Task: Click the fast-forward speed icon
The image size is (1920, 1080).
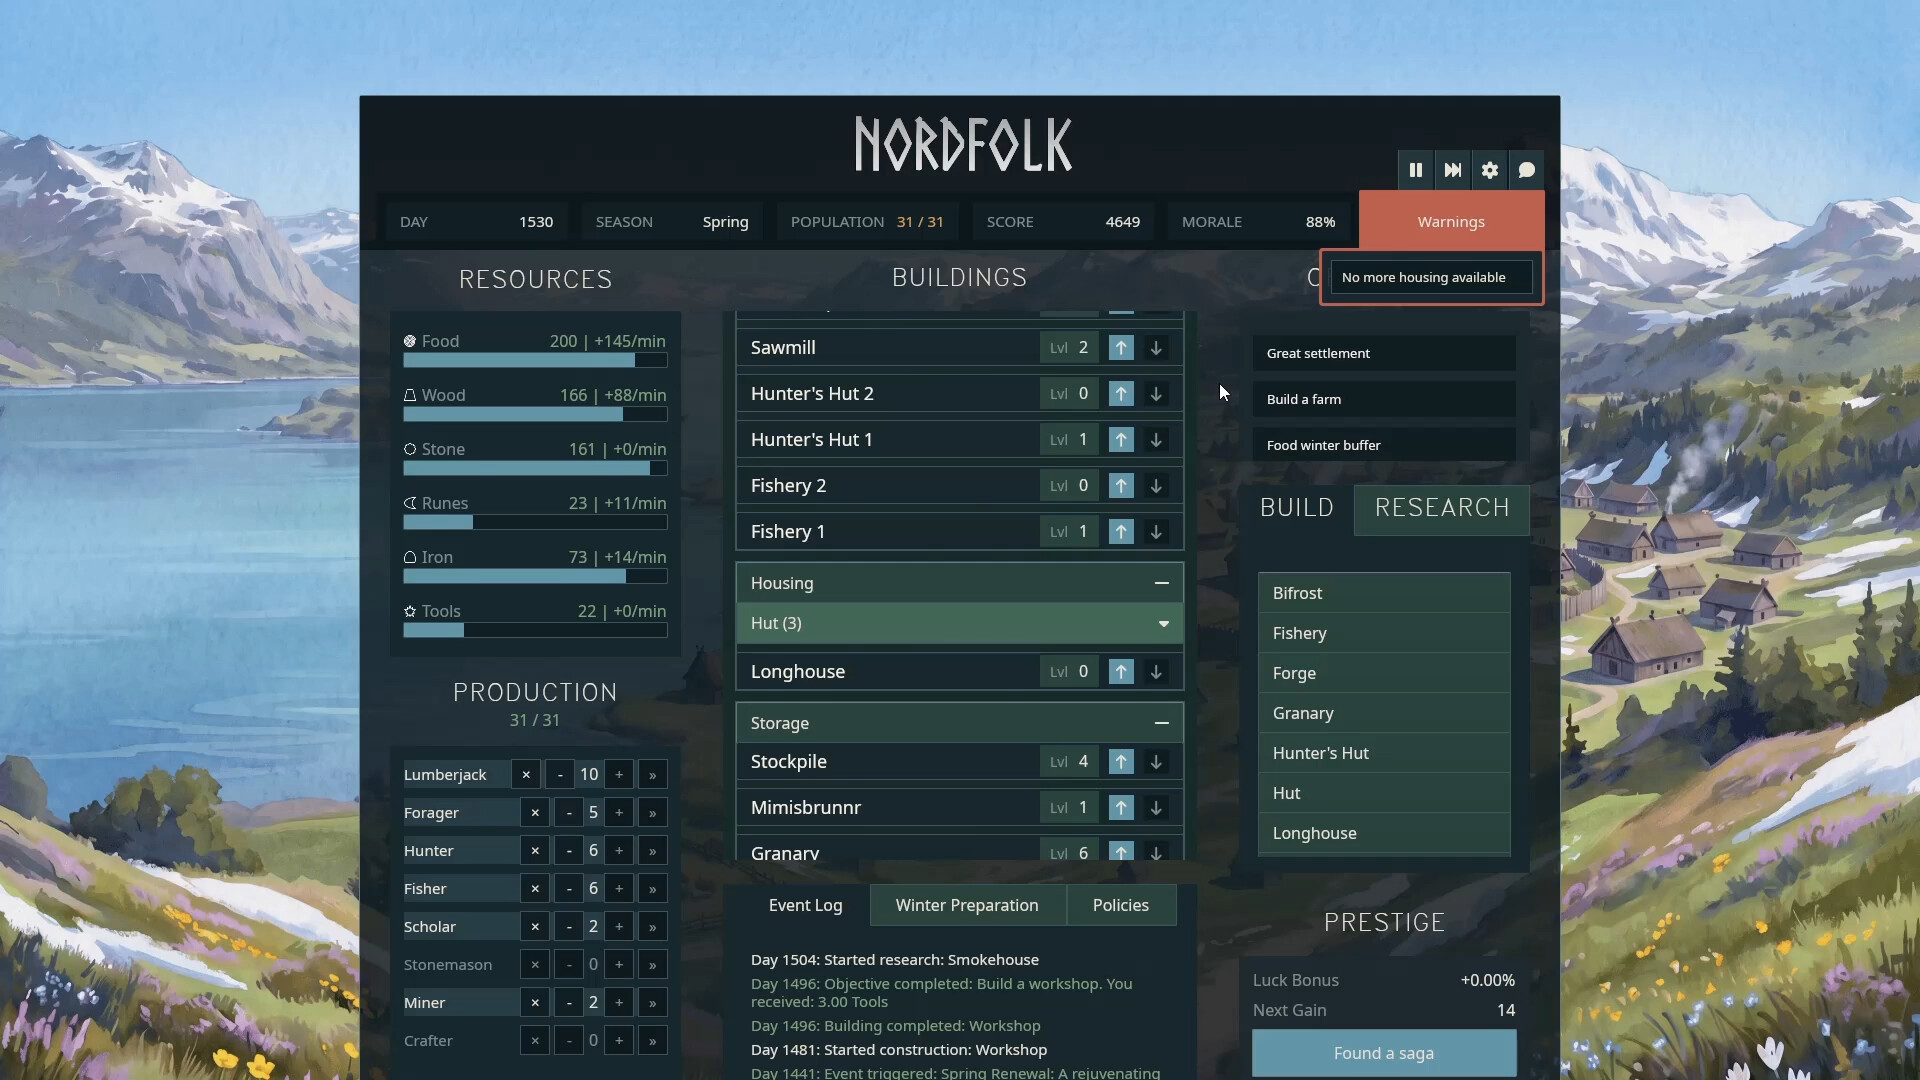Action: click(x=1453, y=170)
